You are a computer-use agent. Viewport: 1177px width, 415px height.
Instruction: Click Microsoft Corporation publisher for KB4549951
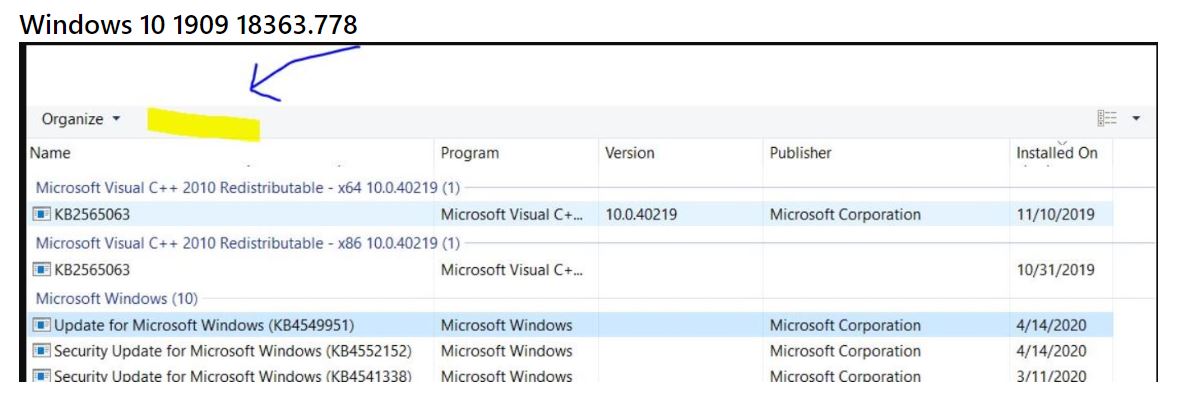pos(845,326)
